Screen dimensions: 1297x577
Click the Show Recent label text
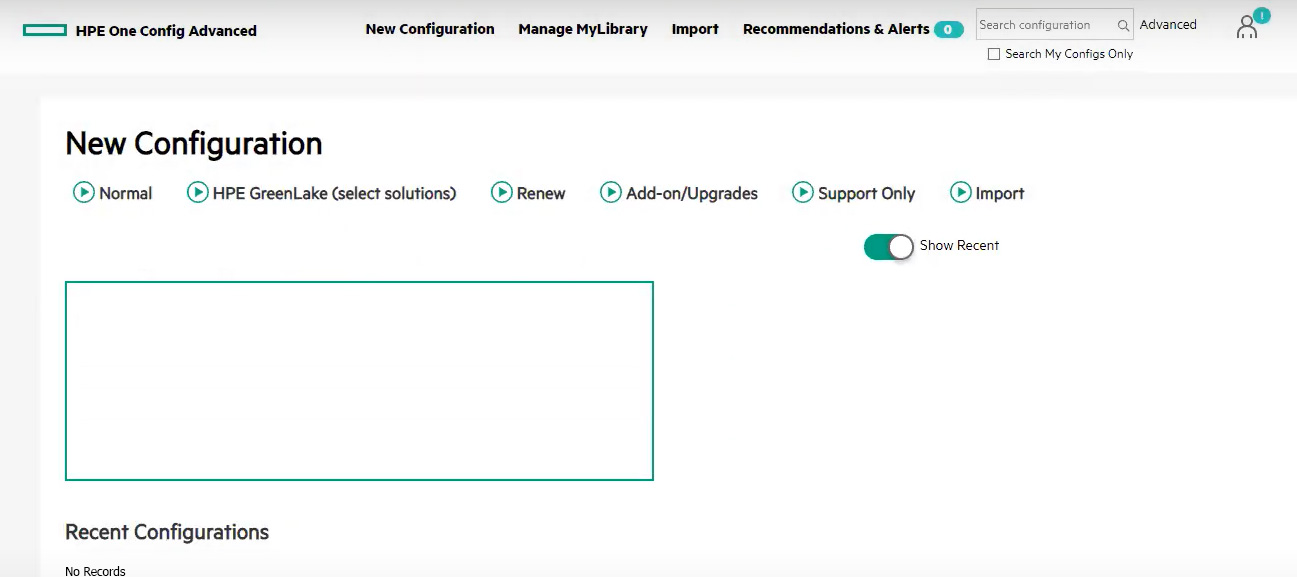[959, 245]
